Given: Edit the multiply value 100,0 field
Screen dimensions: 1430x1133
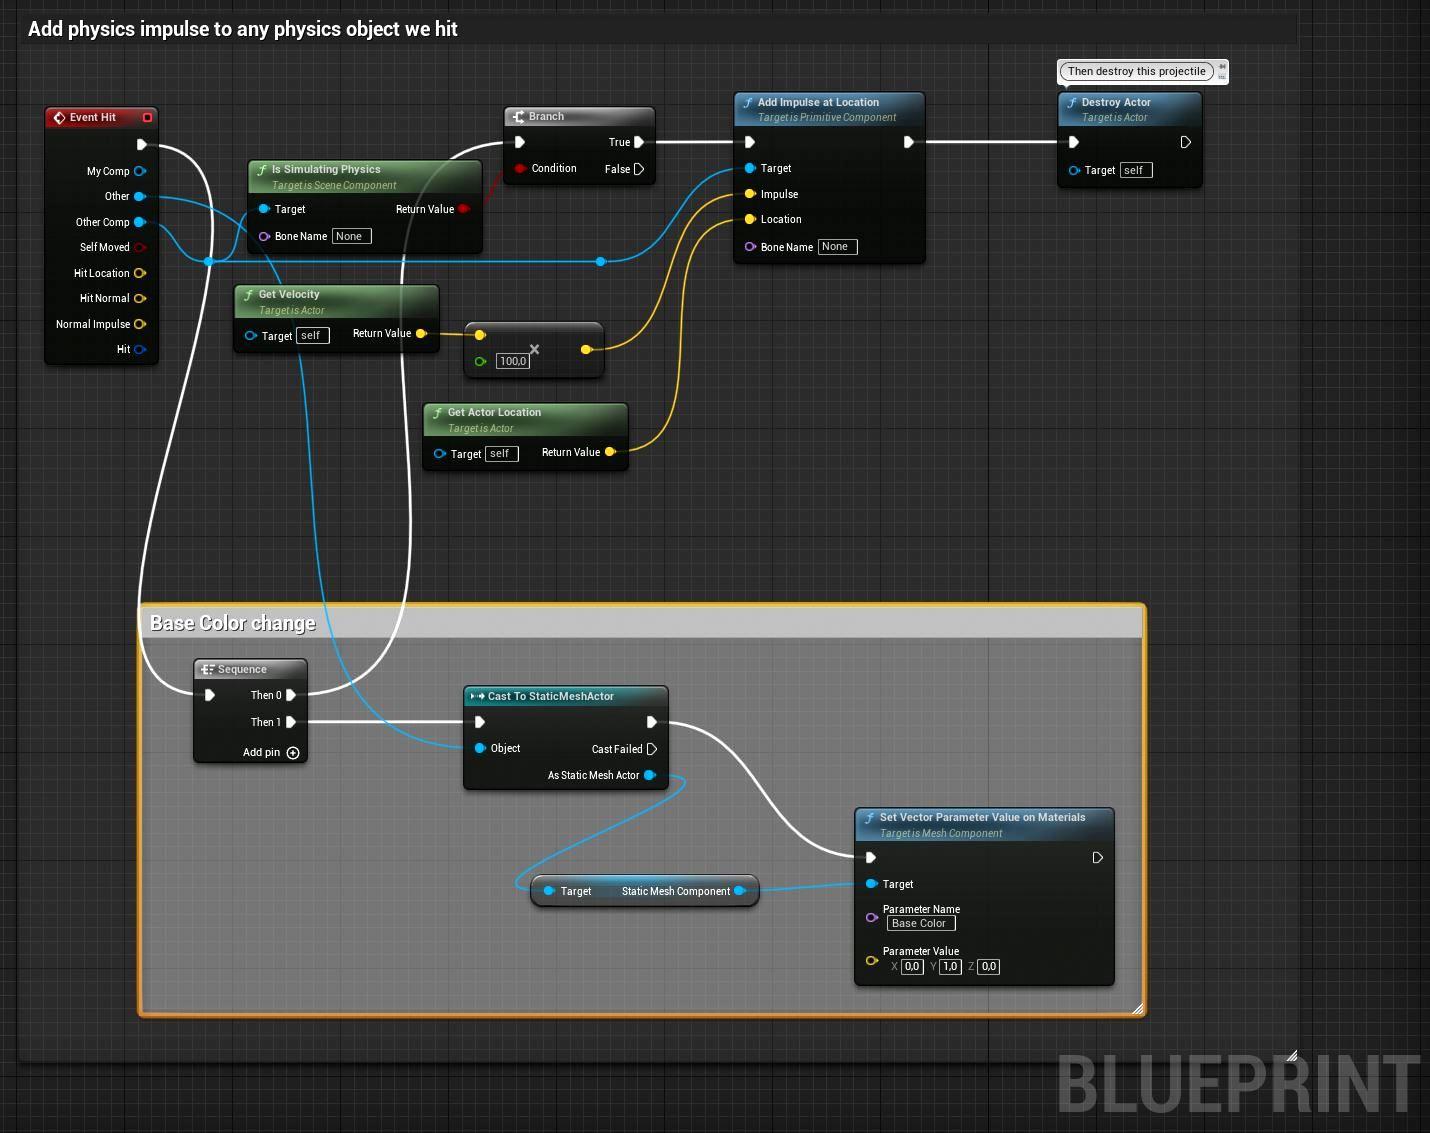Looking at the screenshot, I should (512, 361).
